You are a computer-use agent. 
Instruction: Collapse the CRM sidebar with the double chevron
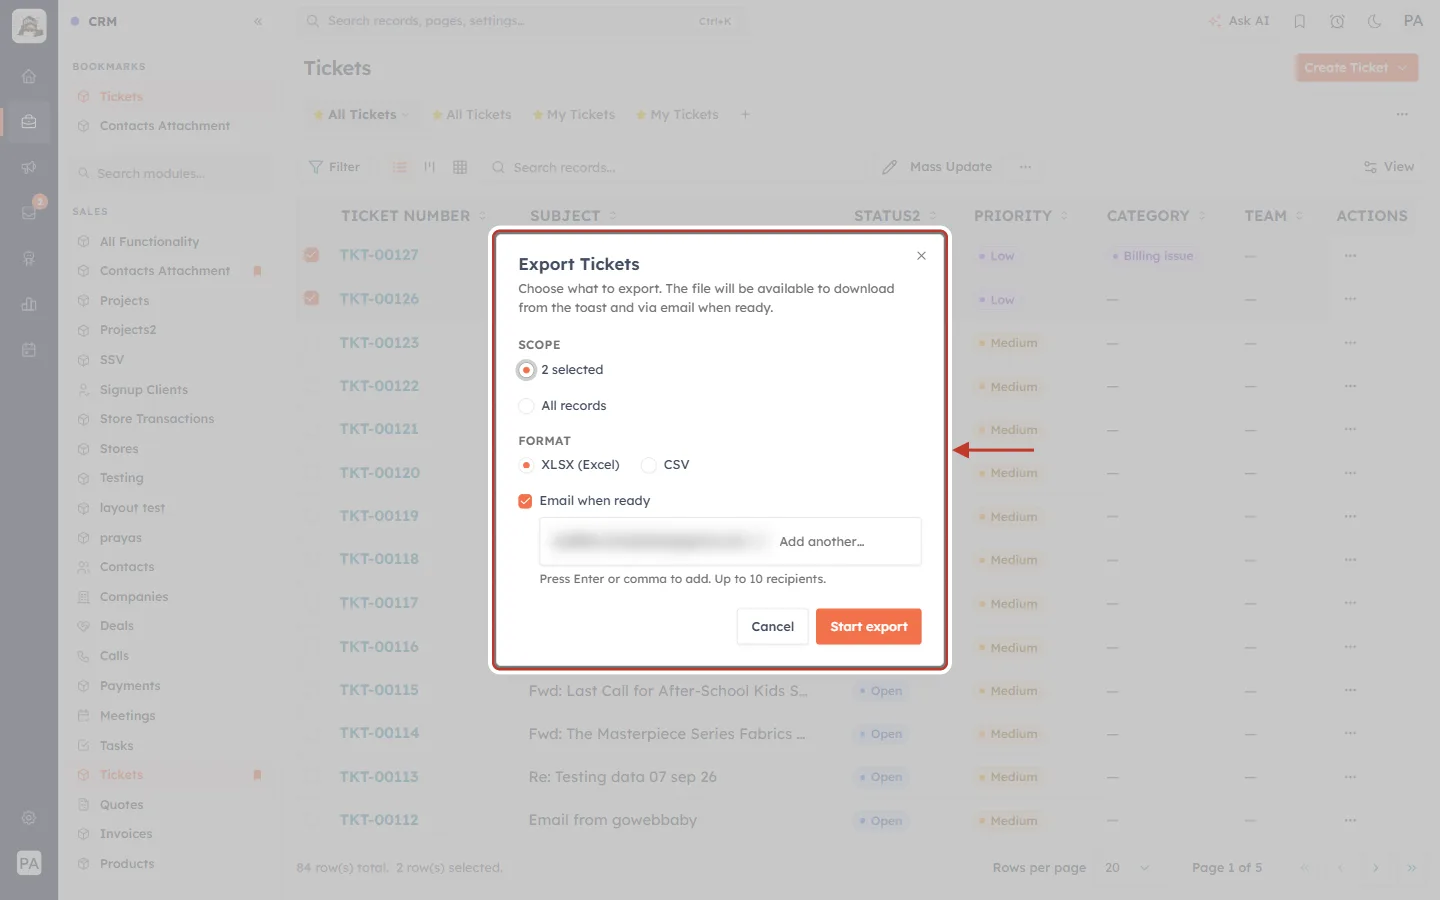click(258, 21)
